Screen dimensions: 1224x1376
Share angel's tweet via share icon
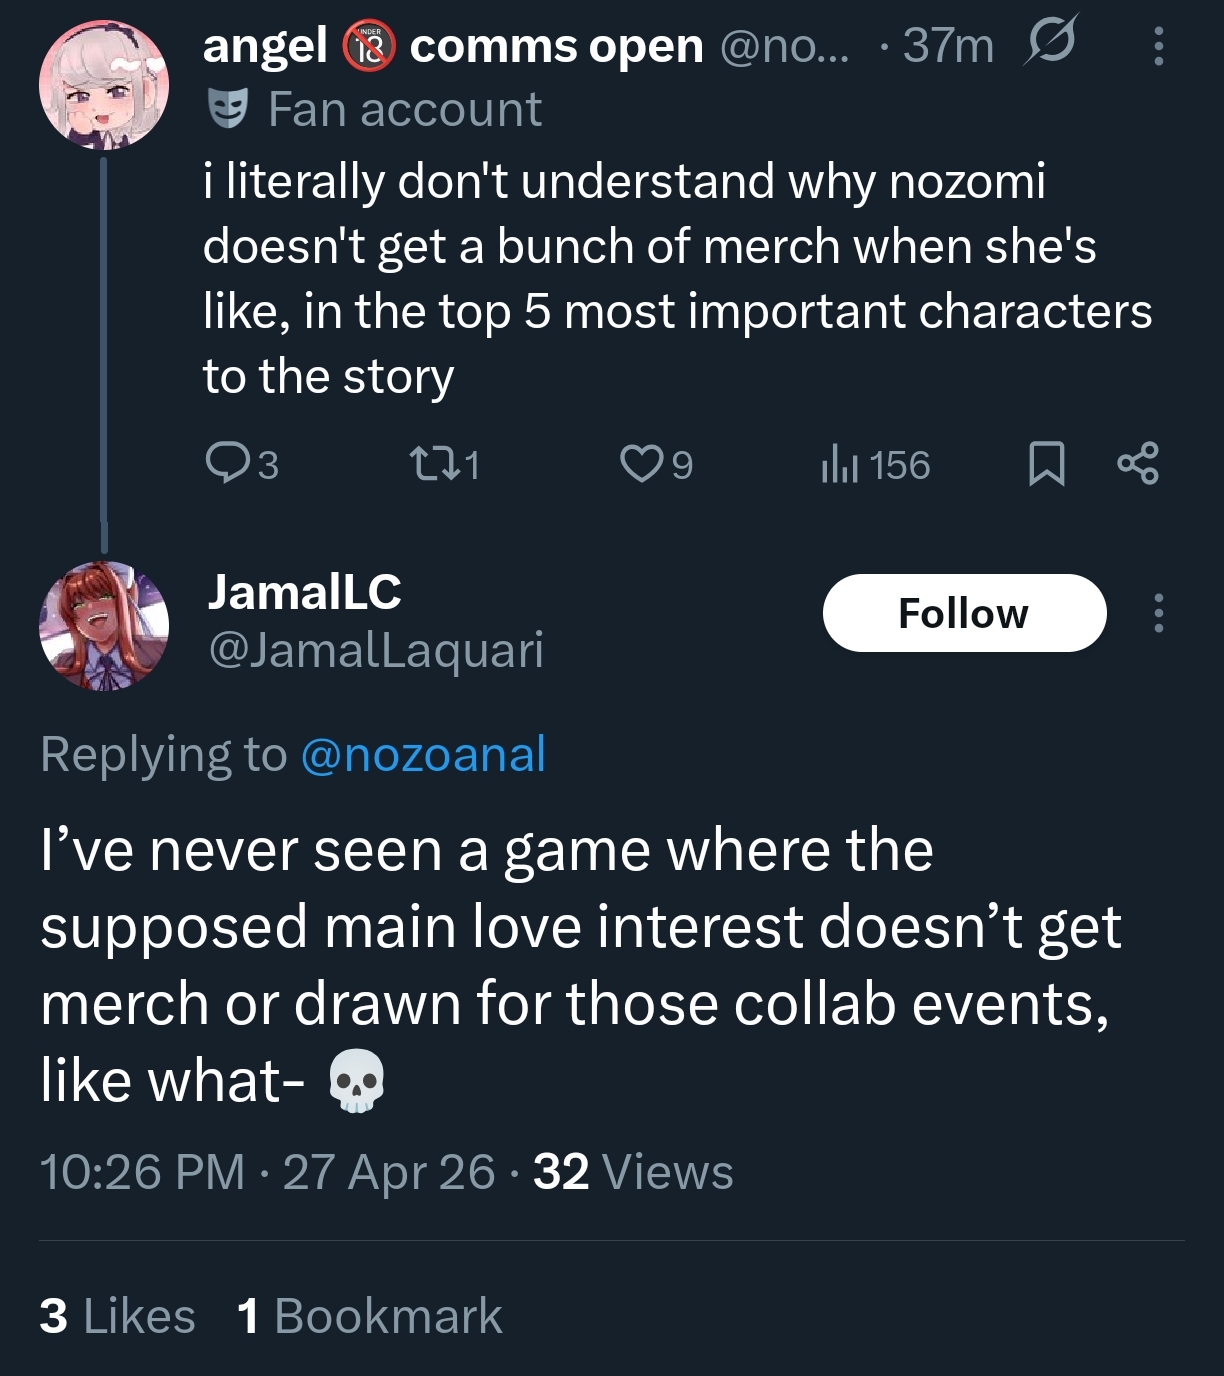click(x=1138, y=464)
